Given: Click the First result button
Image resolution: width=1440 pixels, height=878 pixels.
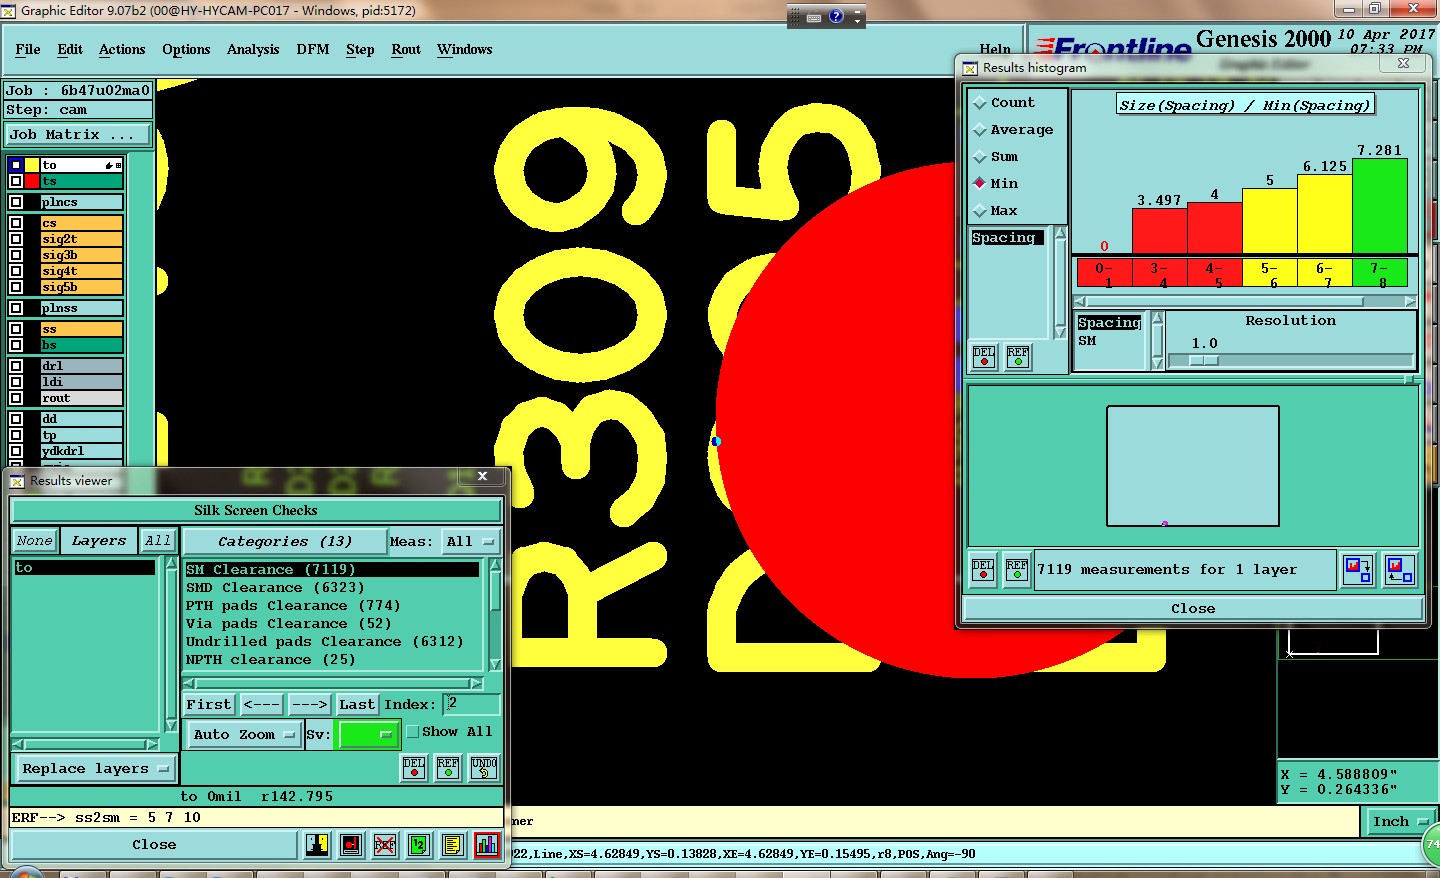Looking at the screenshot, I should coord(208,704).
